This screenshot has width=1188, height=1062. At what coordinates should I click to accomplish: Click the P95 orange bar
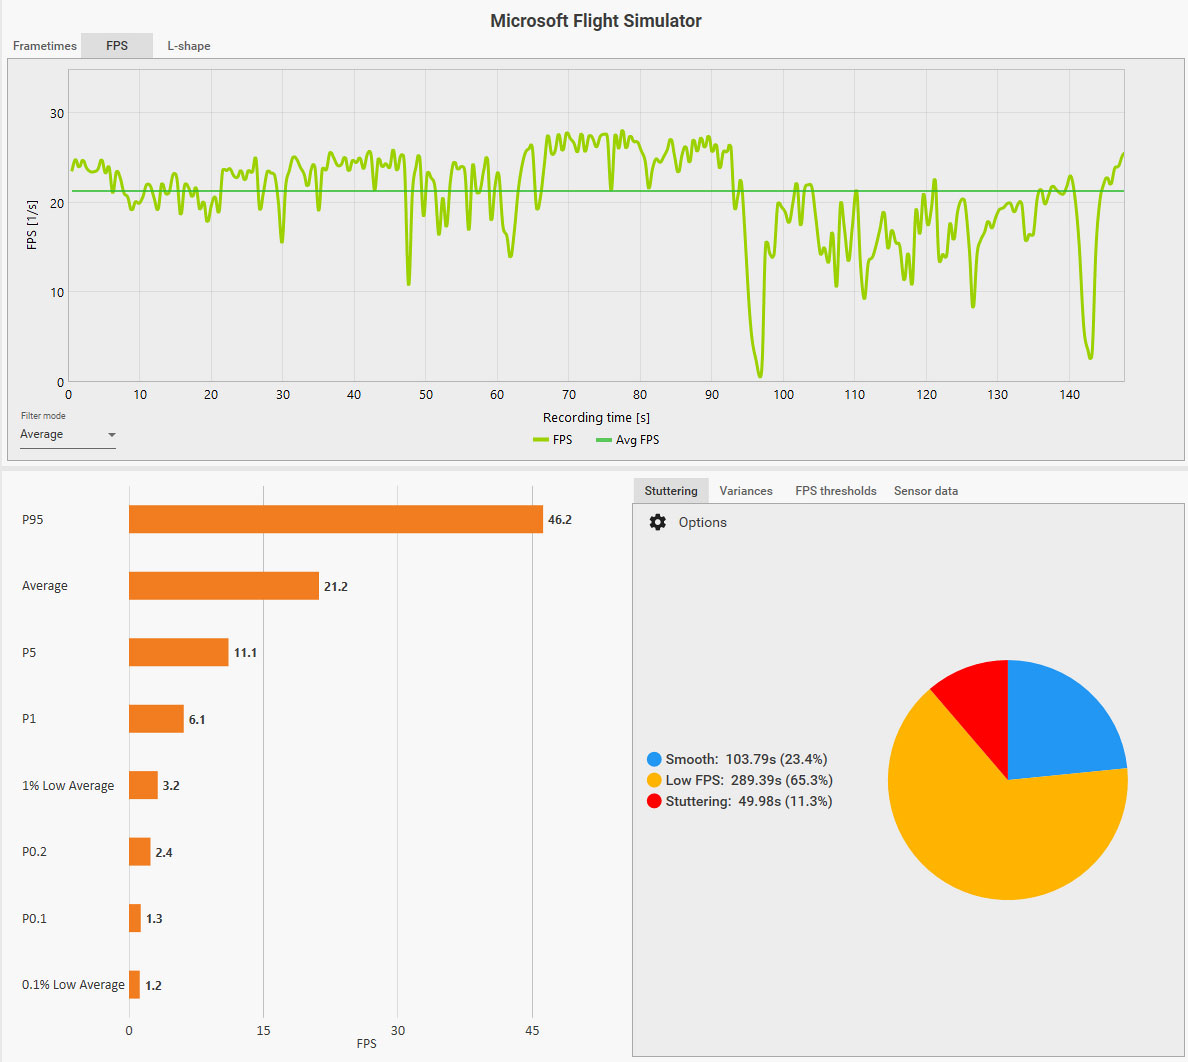point(336,519)
